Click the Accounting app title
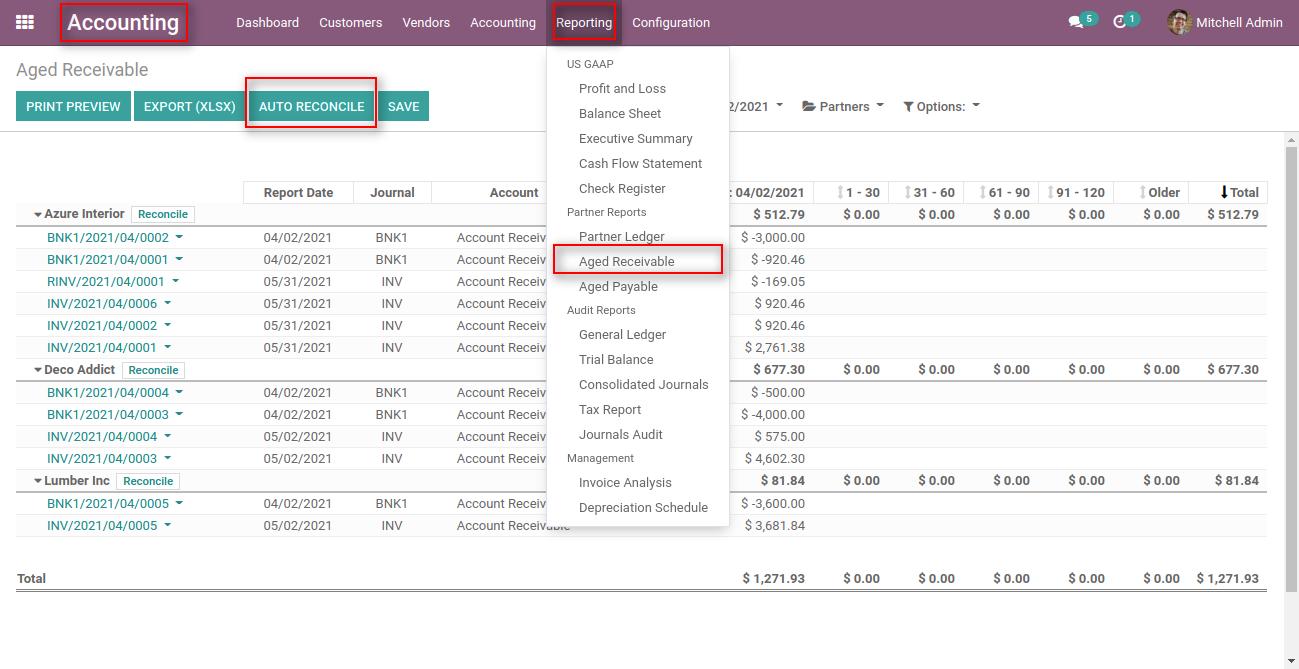The image size is (1299, 669). 123,22
